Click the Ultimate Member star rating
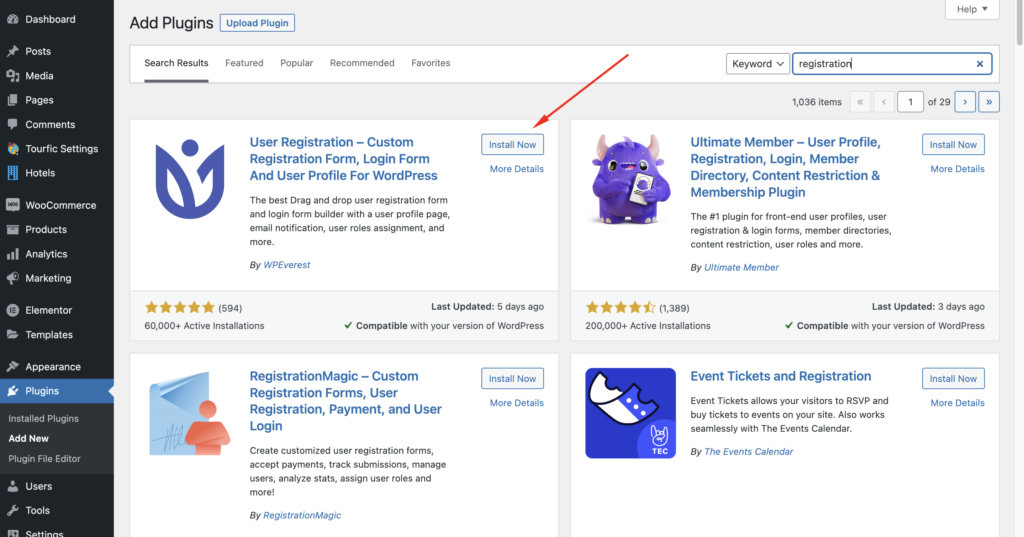The height and width of the screenshot is (537, 1024). [620, 308]
